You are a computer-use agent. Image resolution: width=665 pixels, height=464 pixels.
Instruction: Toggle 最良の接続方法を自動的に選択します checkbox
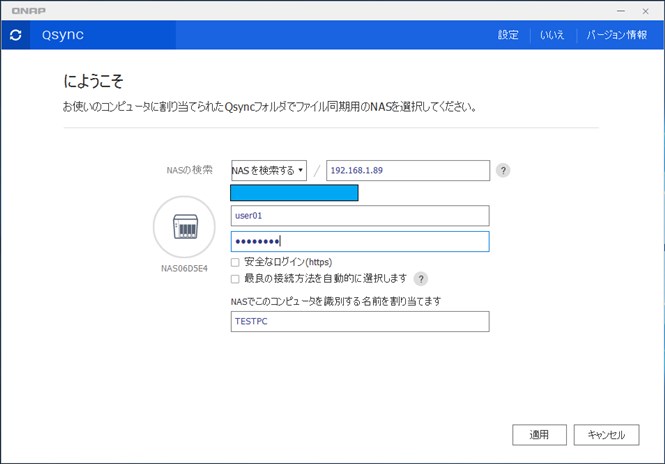pos(235,279)
